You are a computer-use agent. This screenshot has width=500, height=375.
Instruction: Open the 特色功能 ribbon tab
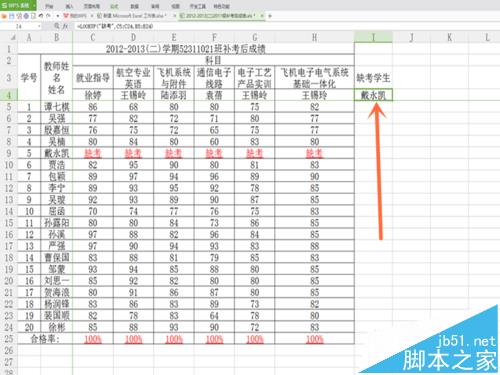click(221, 6)
